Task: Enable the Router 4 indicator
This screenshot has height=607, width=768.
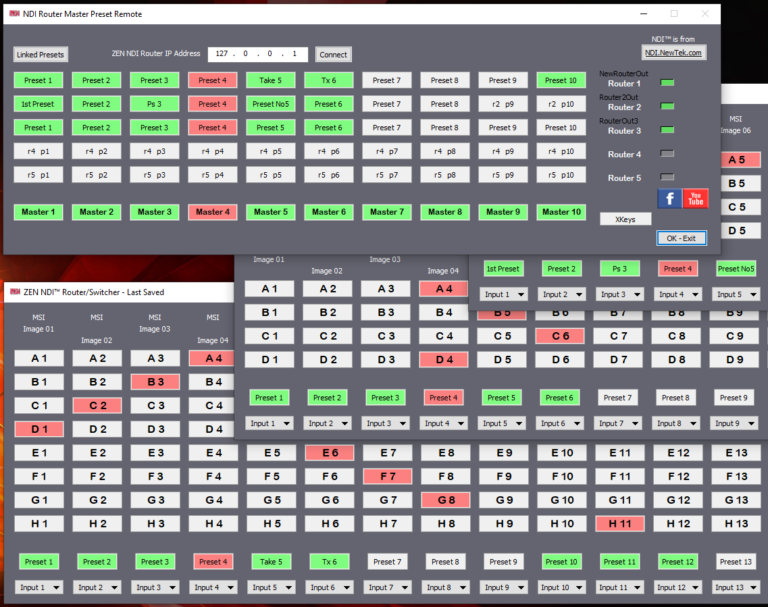Action: 668,154
